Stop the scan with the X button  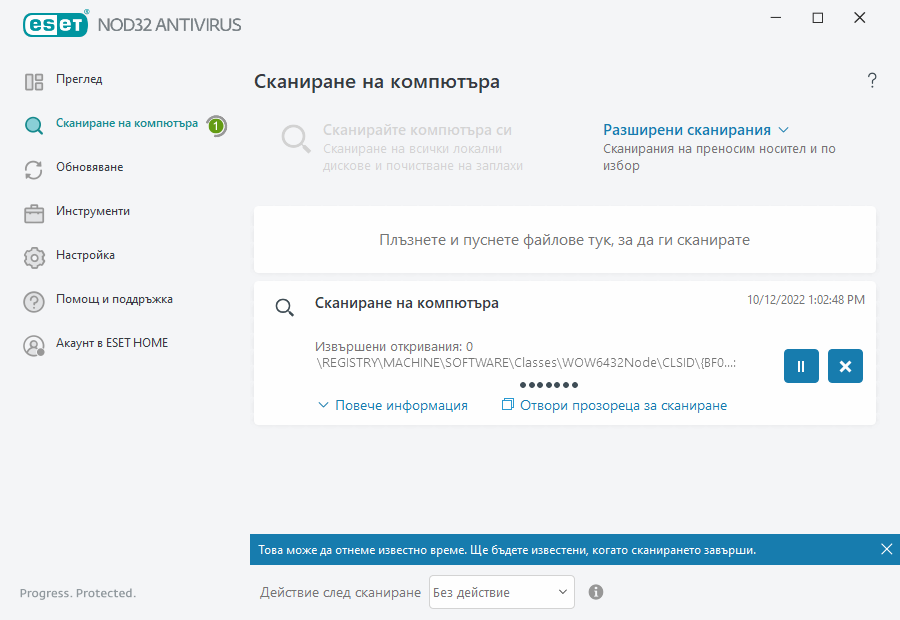[x=845, y=366]
